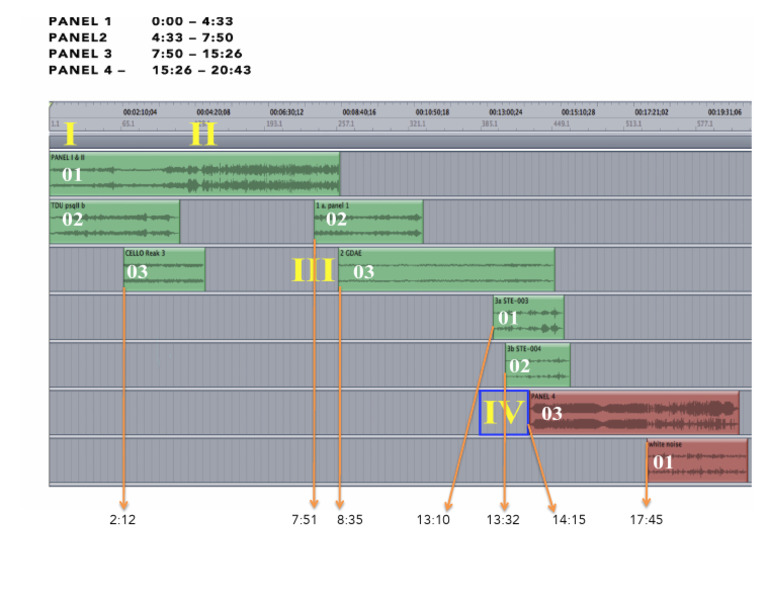
Task: Click the '2:12' timestamp label
Action: (x=122, y=520)
